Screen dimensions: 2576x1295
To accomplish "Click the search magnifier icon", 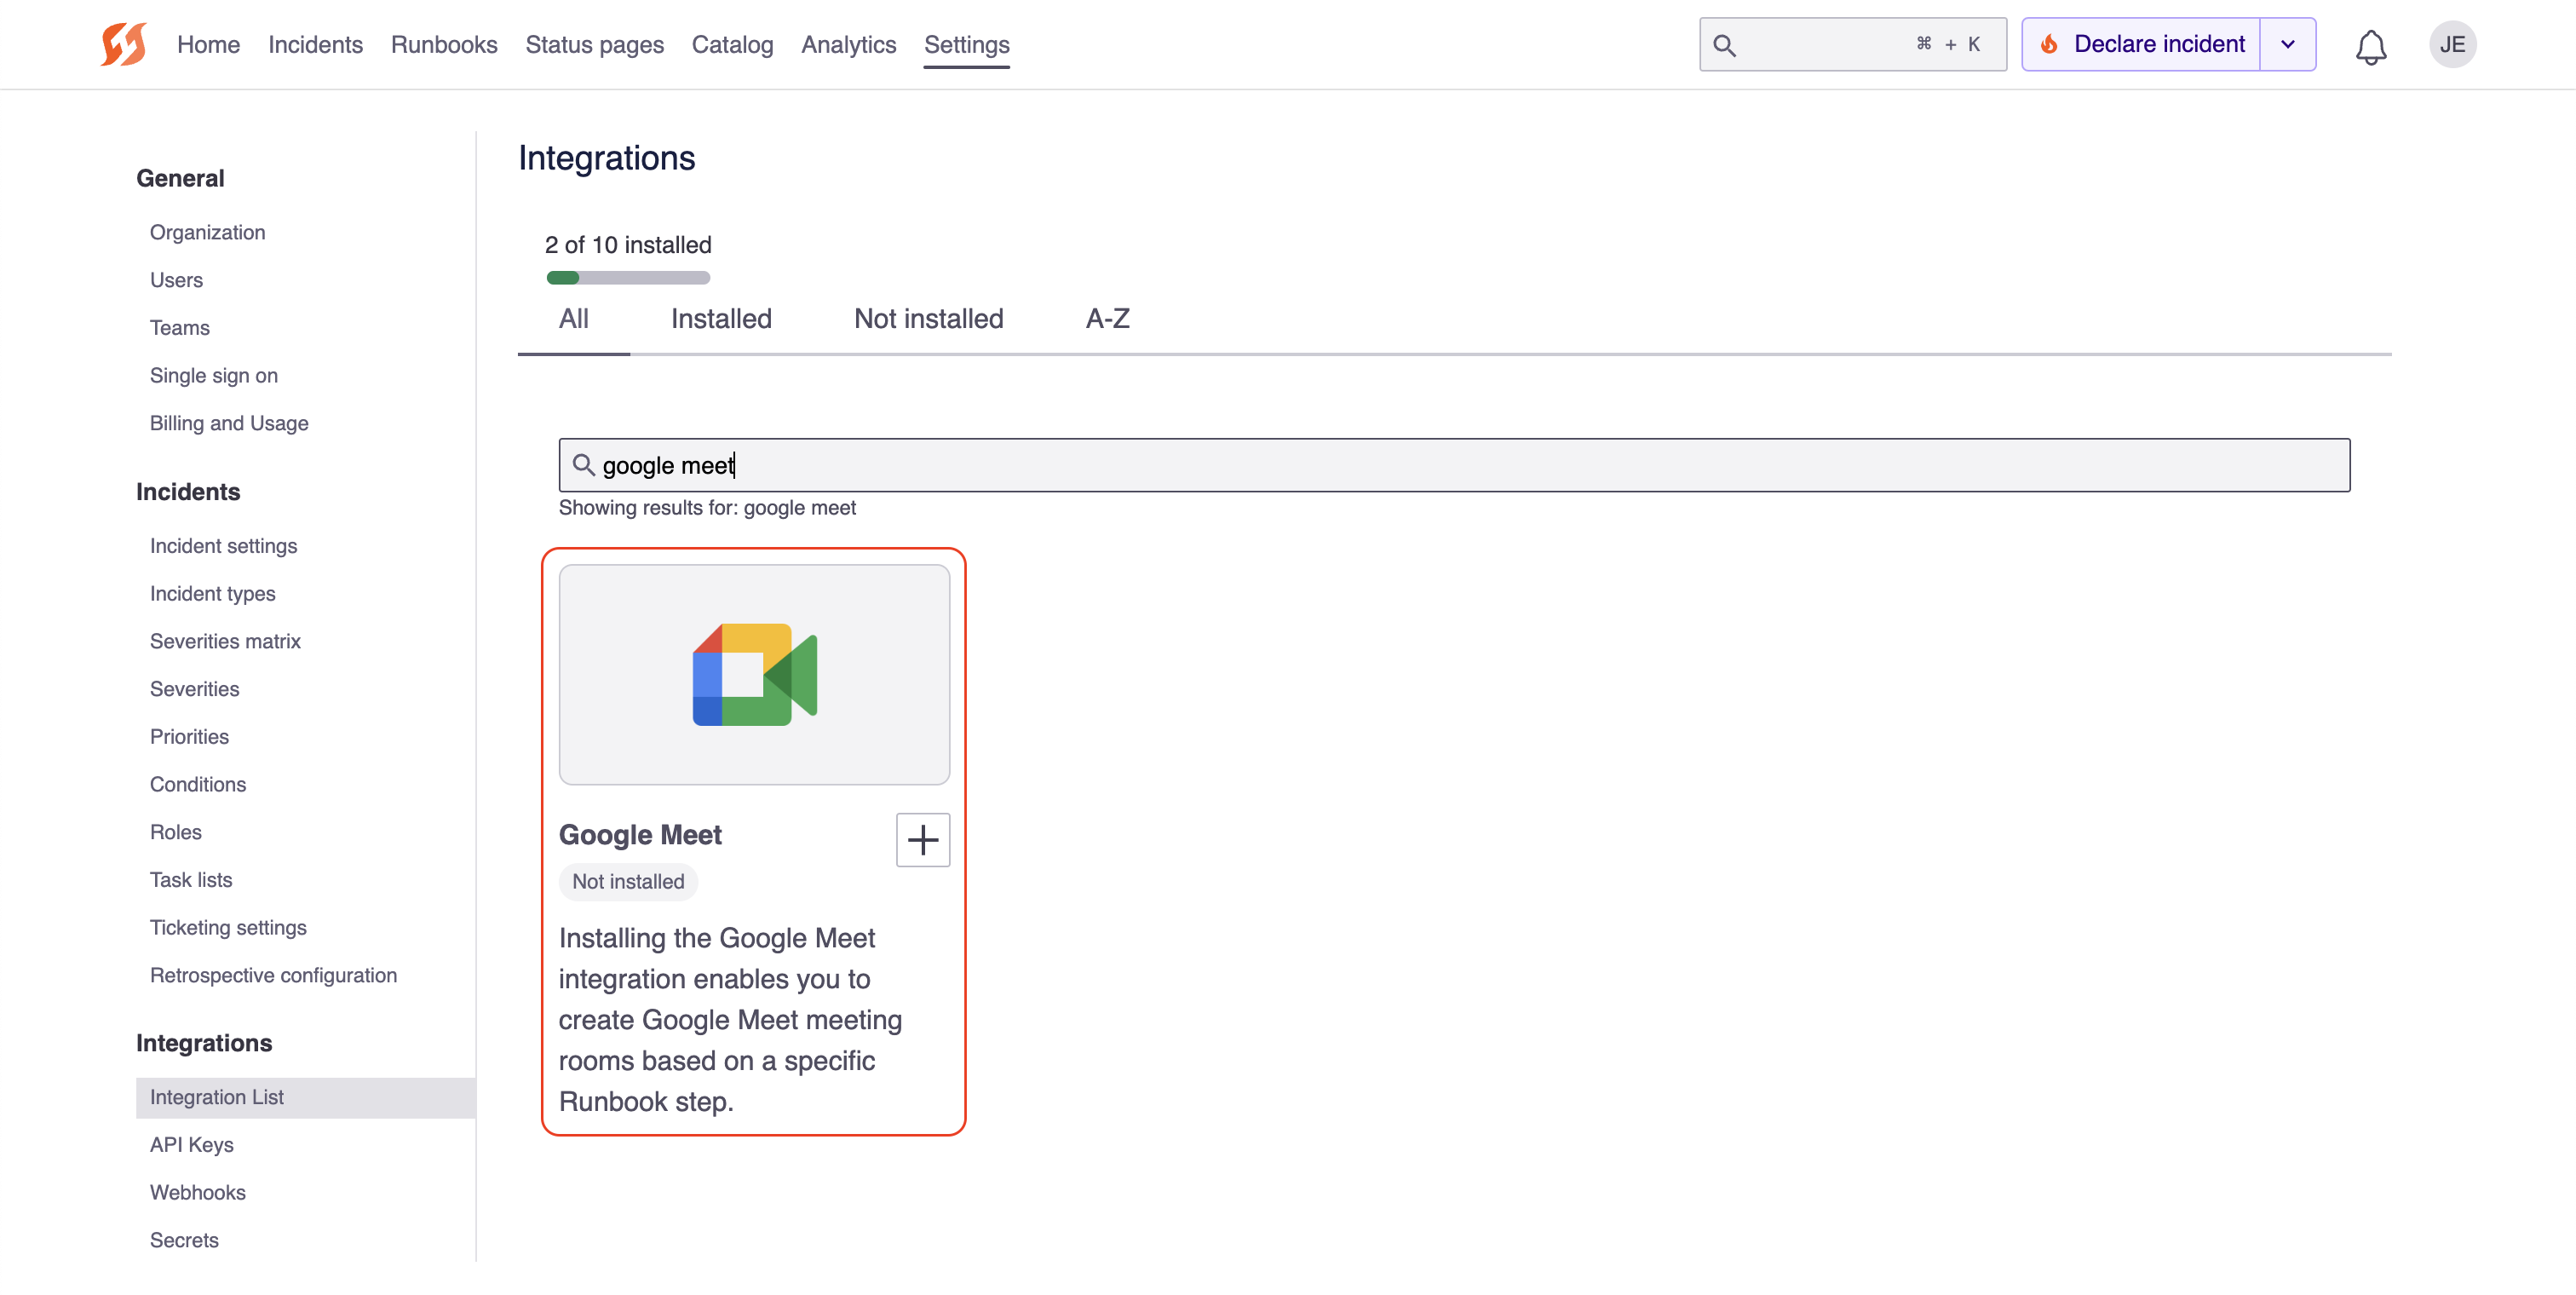I will (x=1726, y=44).
